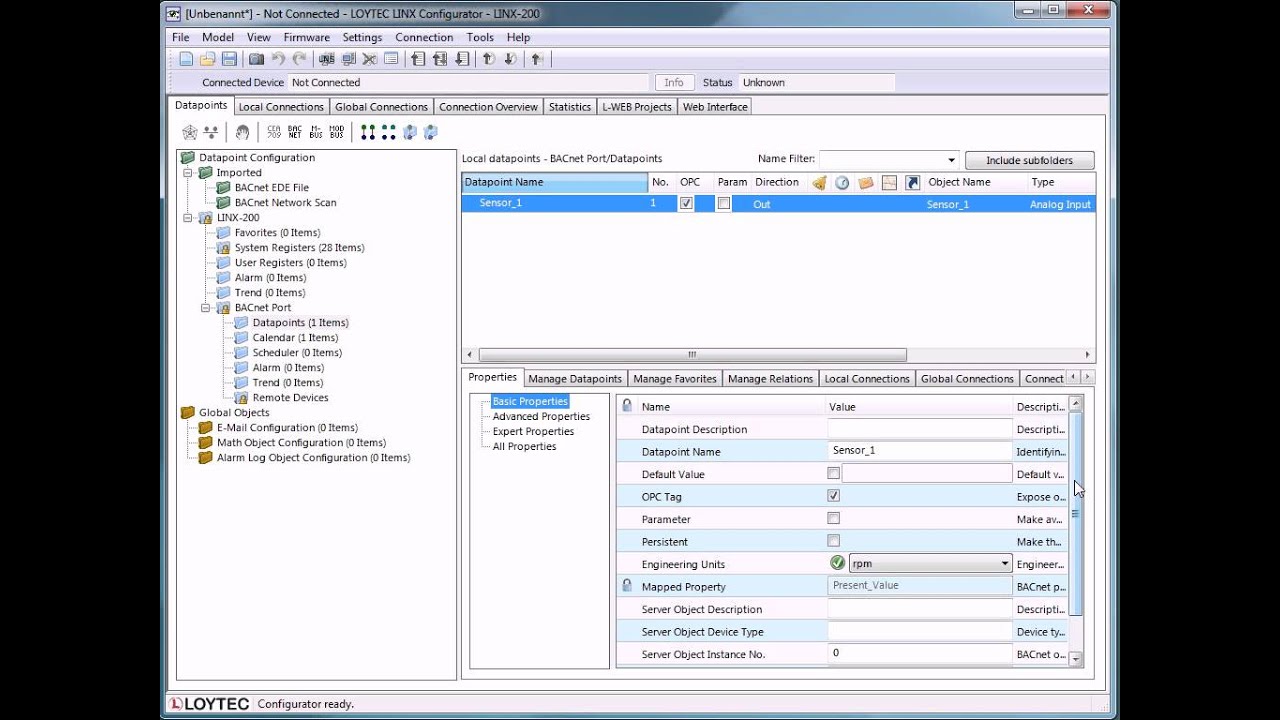Open a project file via the toolbar
The height and width of the screenshot is (720, 1280).
pyautogui.click(x=207, y=59)
